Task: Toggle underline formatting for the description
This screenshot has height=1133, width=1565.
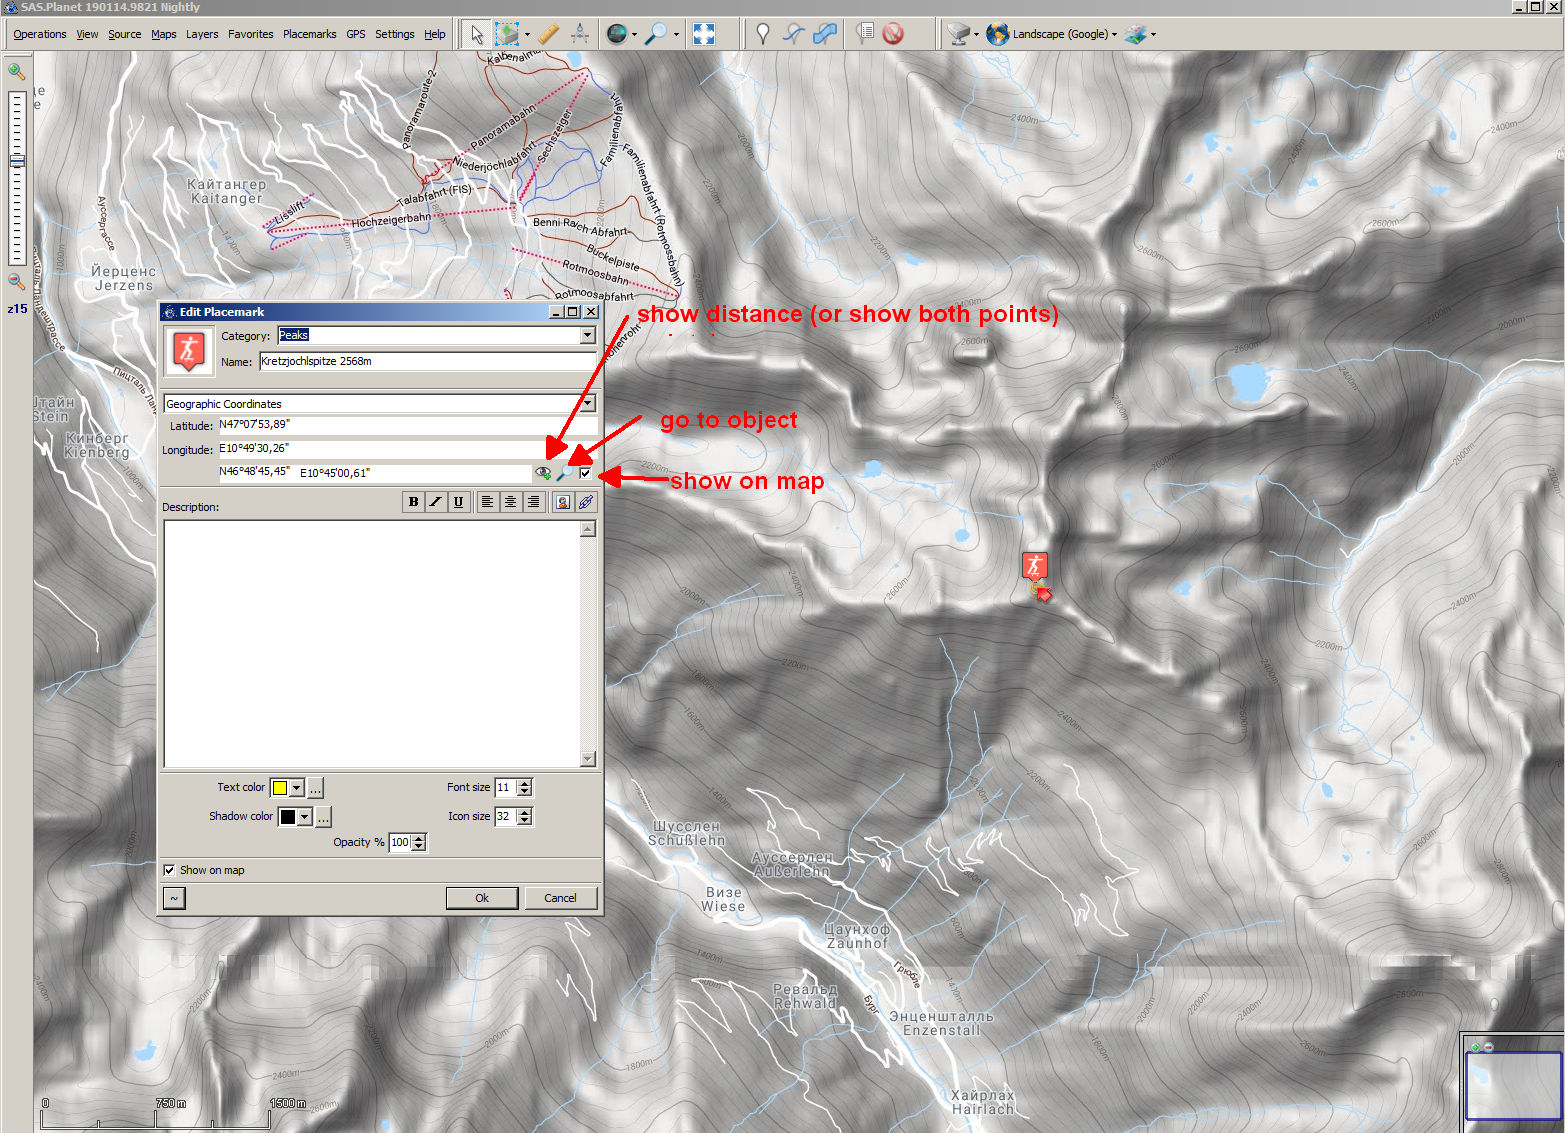Action: click(458, 502)
